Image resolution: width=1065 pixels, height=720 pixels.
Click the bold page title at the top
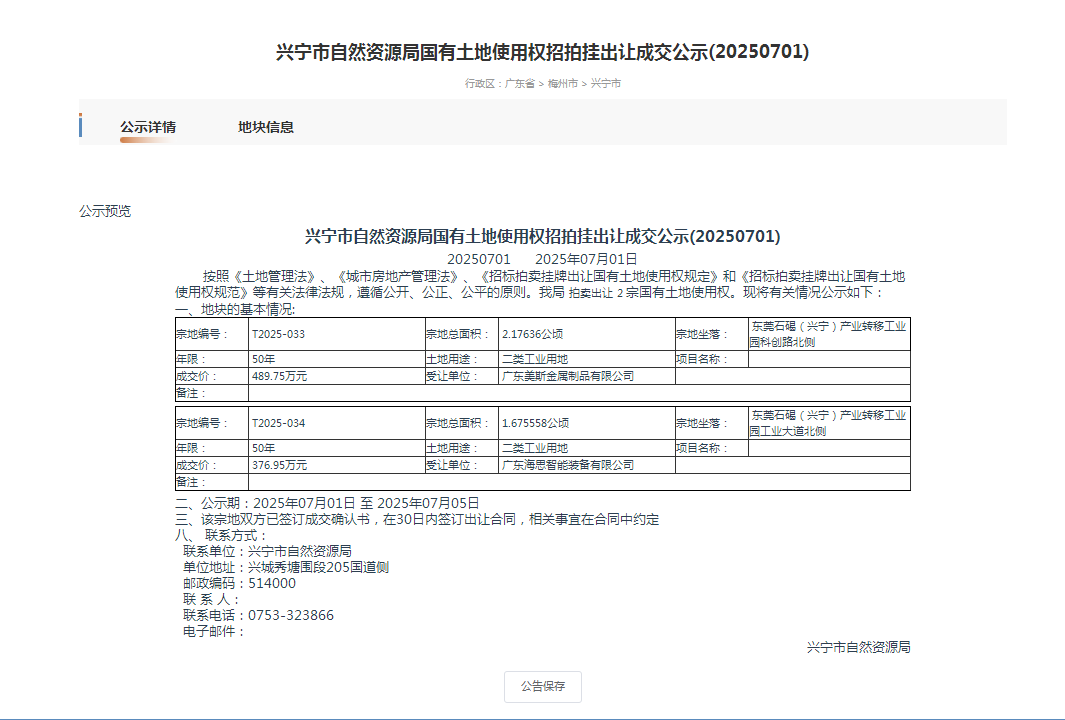point(542,53)
